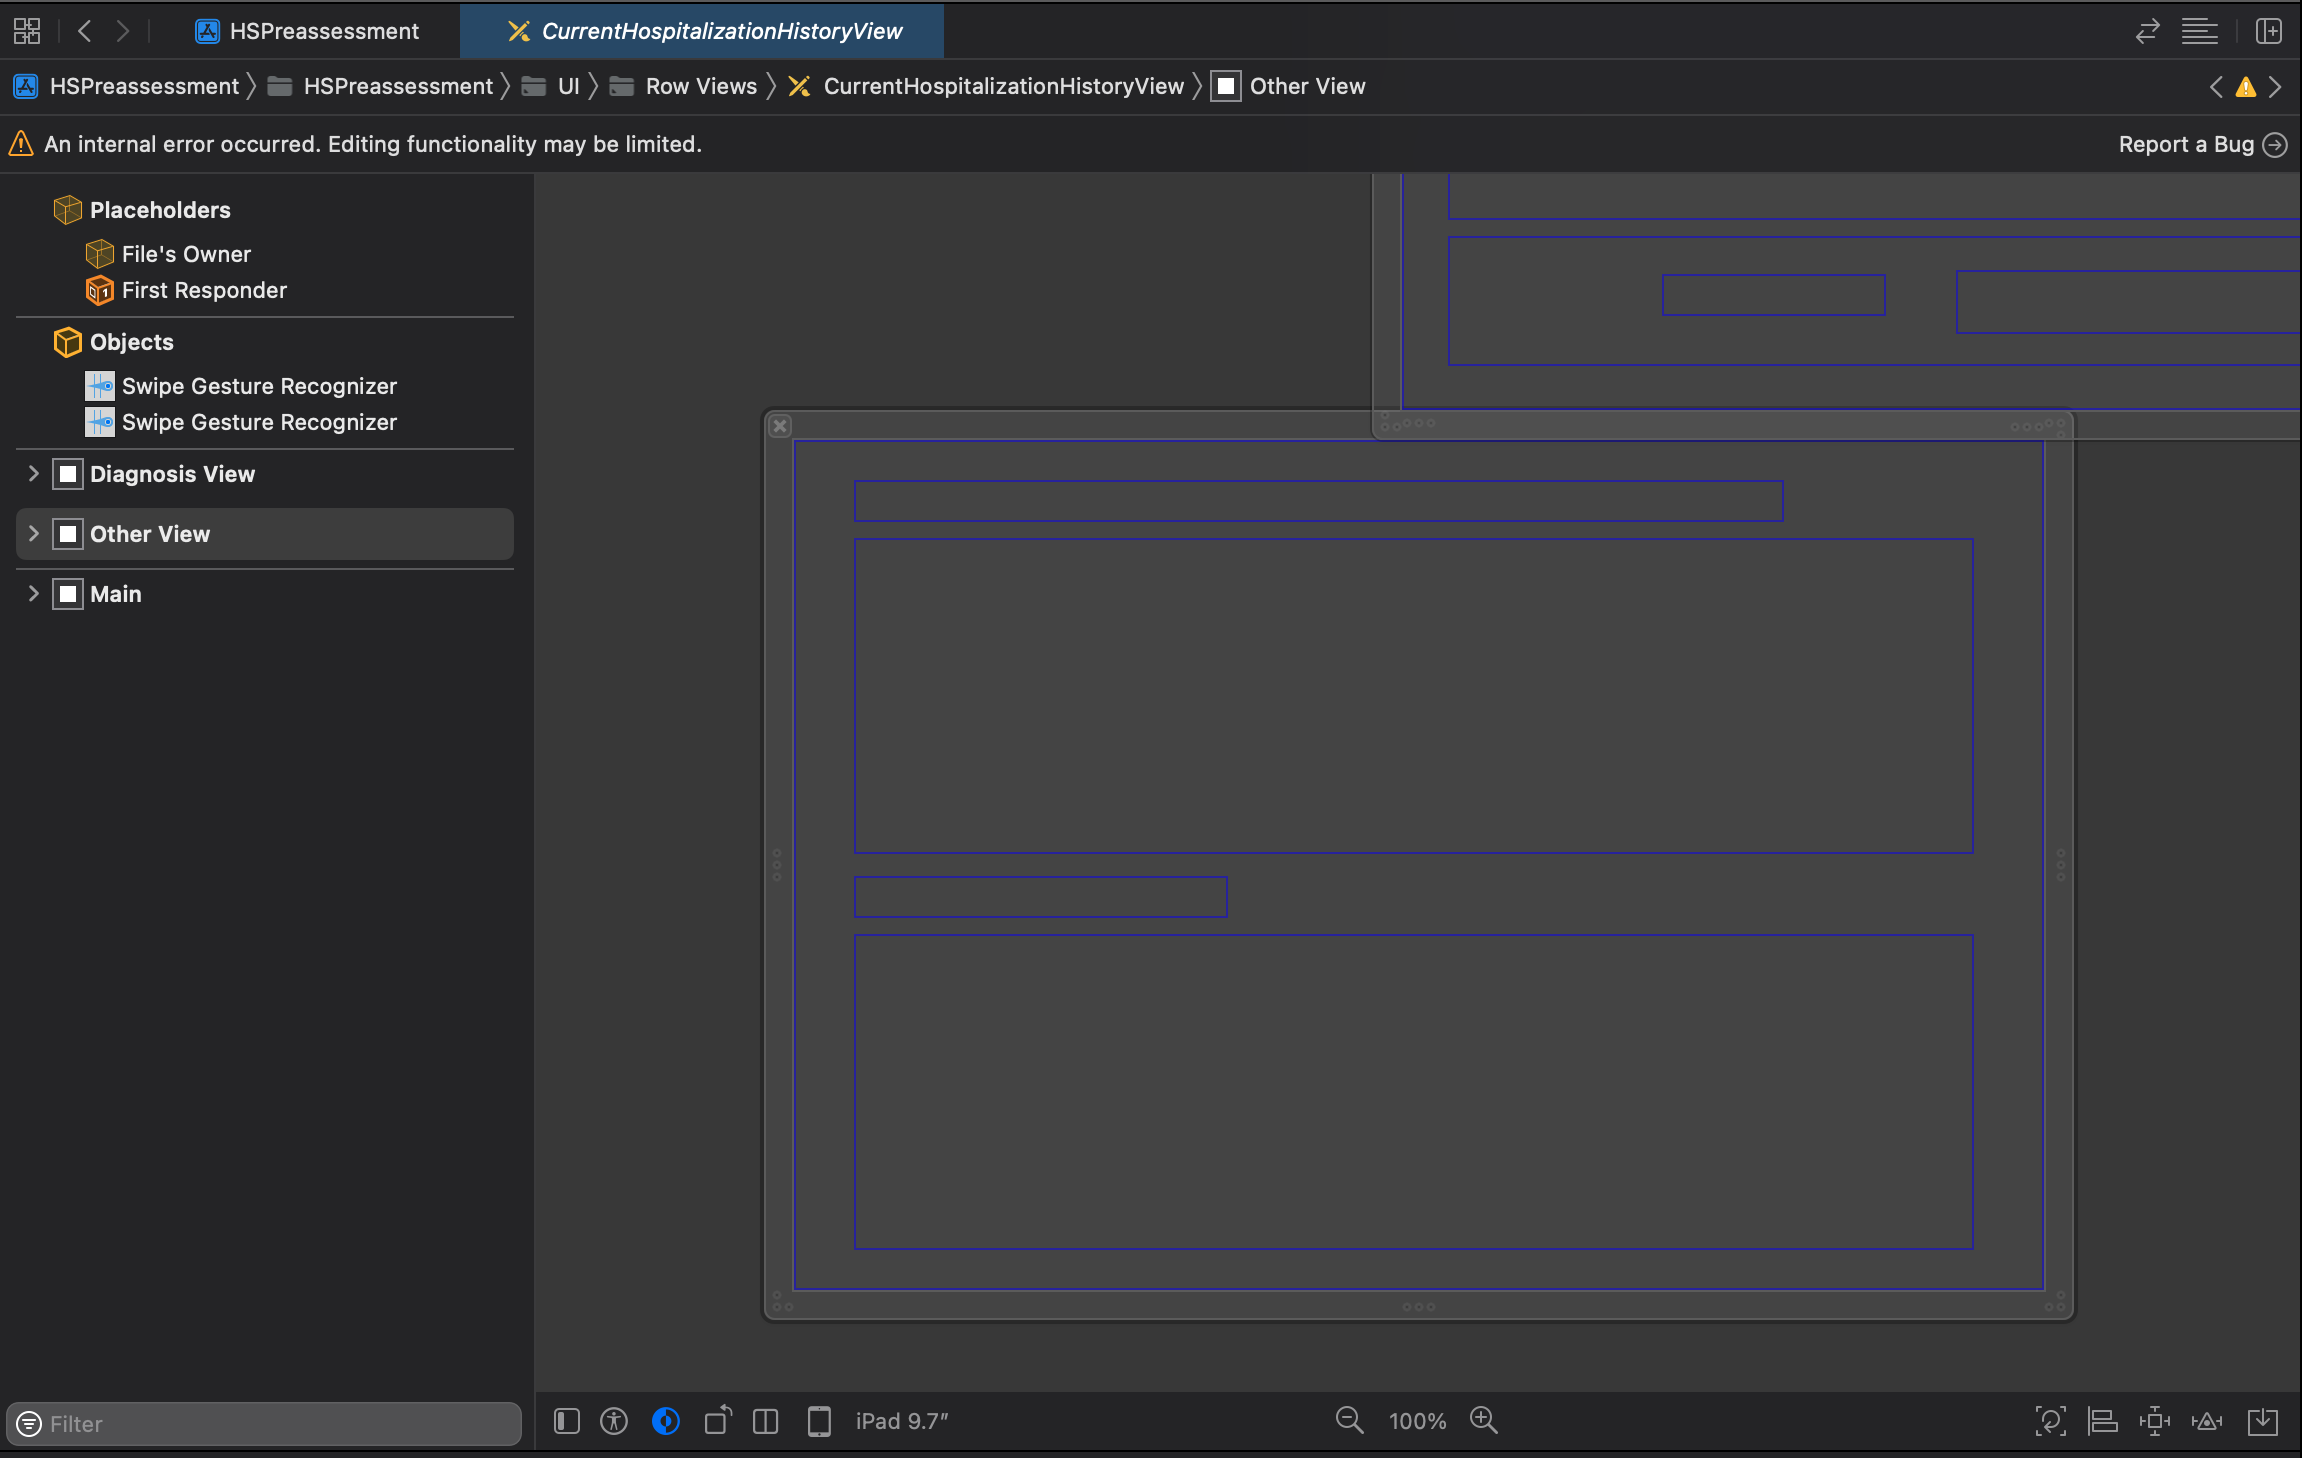Click the Embed In icon
2302x1458 pixels.
(x=2262, y=1421)
